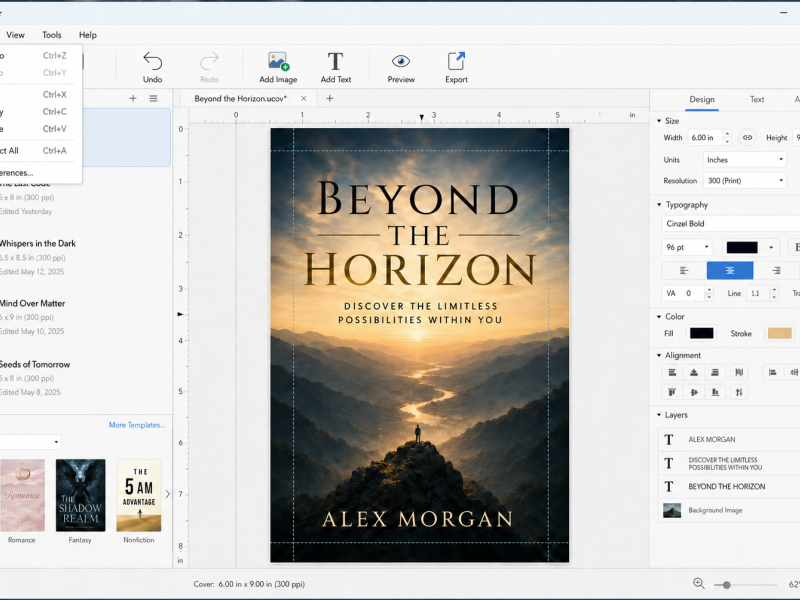800x600 pixels.
Task: Select the ALEX MORGAN text layer
Action: (729, 439)
